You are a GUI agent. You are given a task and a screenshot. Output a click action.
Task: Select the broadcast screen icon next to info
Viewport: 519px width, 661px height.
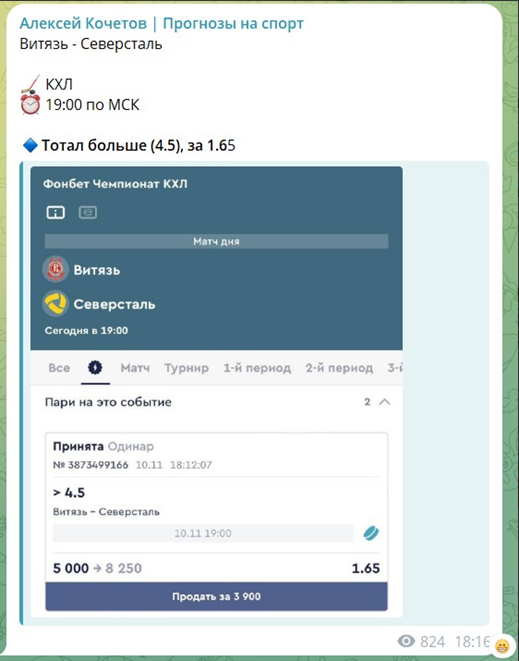[88, 212]
